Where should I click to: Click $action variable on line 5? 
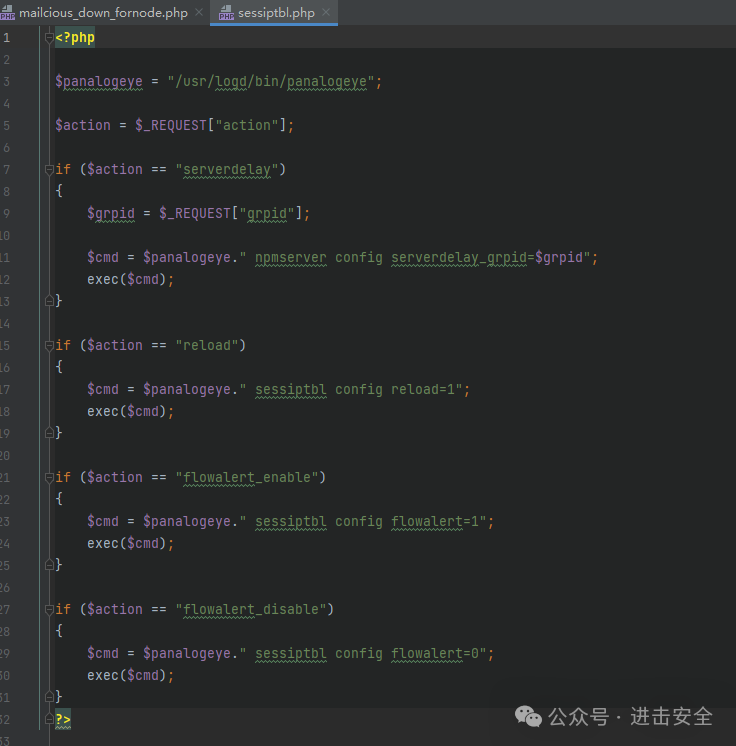[x=83, y=126]
